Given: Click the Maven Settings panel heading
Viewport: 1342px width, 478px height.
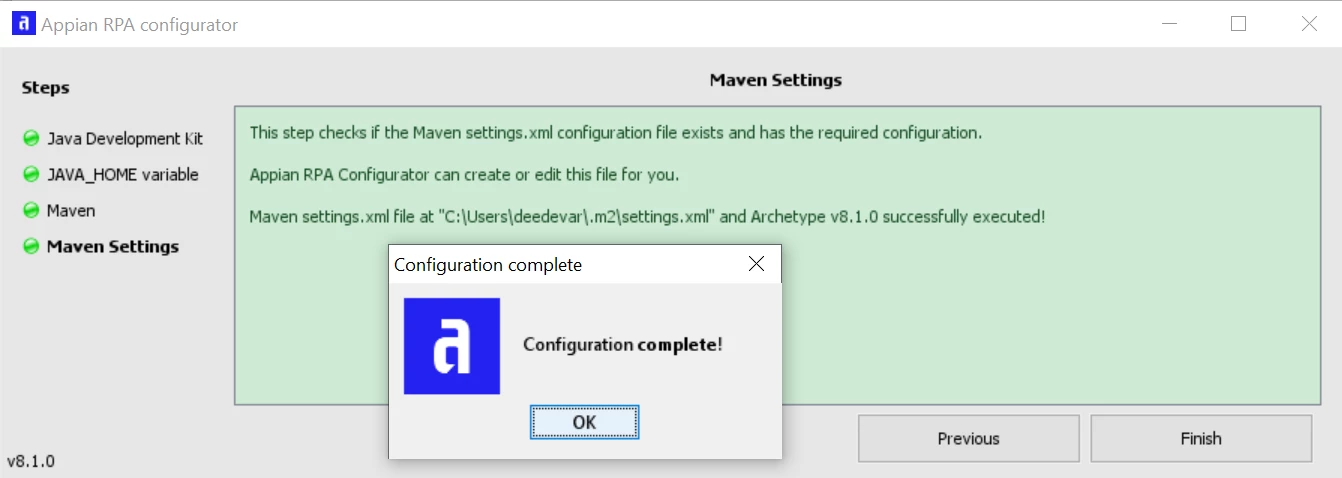Looking at the screenshot, I should (x=776, y=80).
